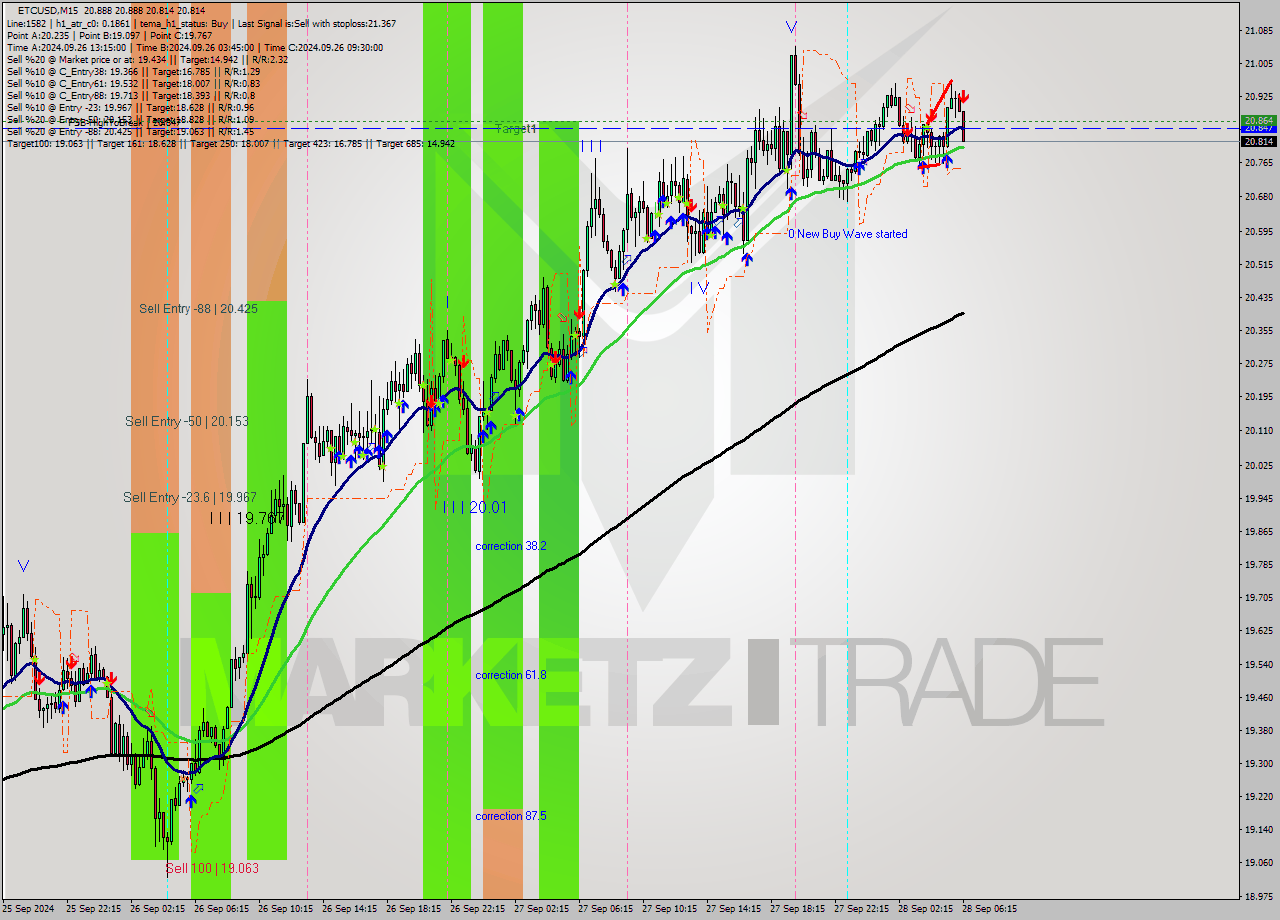
Task: Select the 'Sell Entry -50 | 20.153' label
Action: 187,421
